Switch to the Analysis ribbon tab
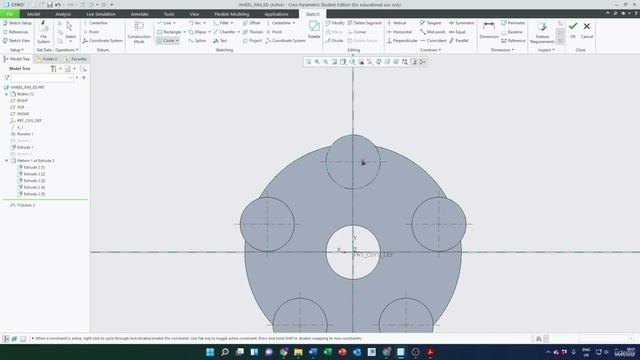This screenshot has width=640, height=360. tap(63, 14)
